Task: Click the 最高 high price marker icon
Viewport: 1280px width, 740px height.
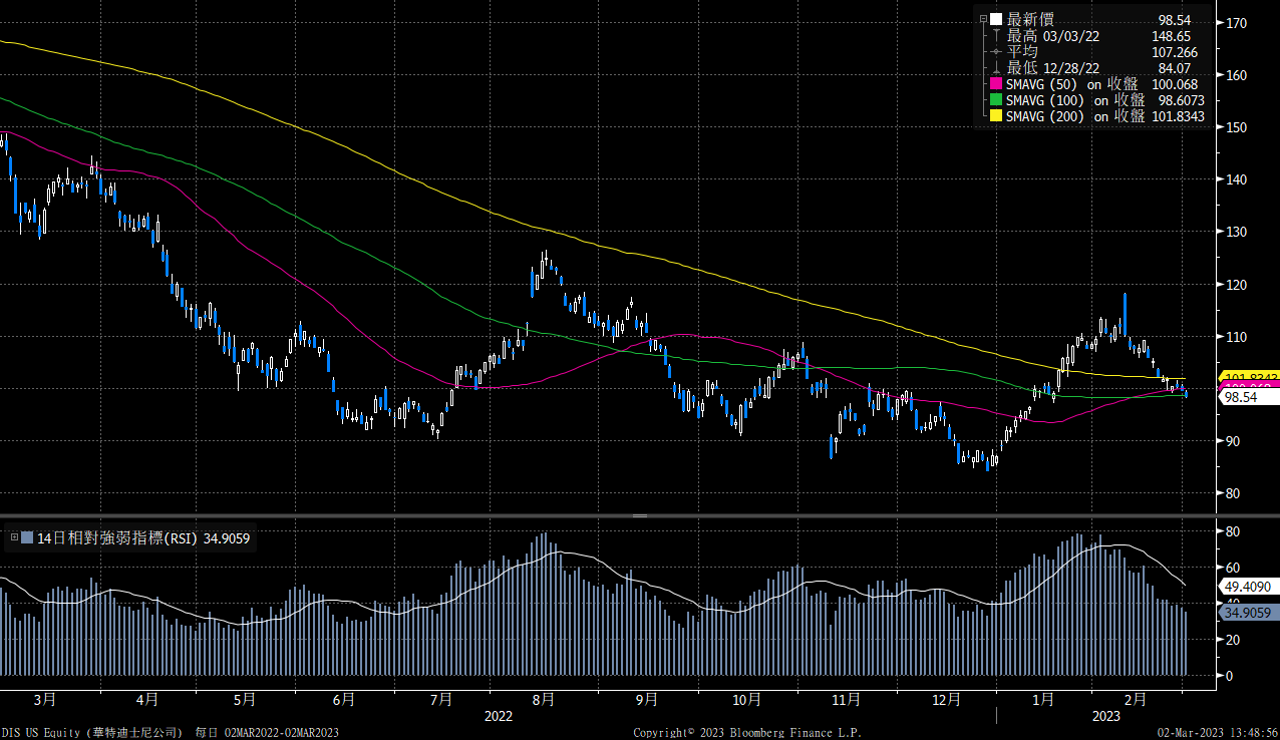Action: [x=995, y=35]
